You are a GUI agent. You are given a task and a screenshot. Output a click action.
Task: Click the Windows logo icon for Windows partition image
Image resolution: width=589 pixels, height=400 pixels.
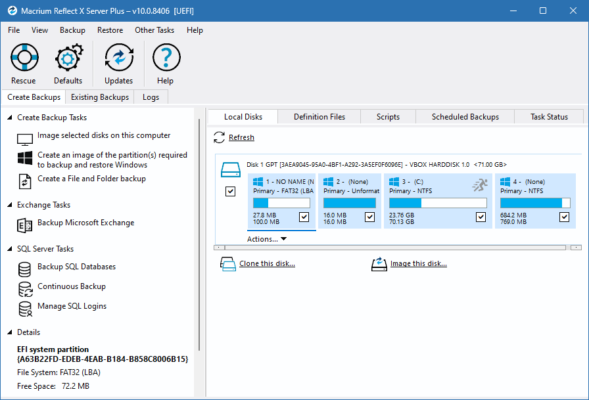click(25, 158)
